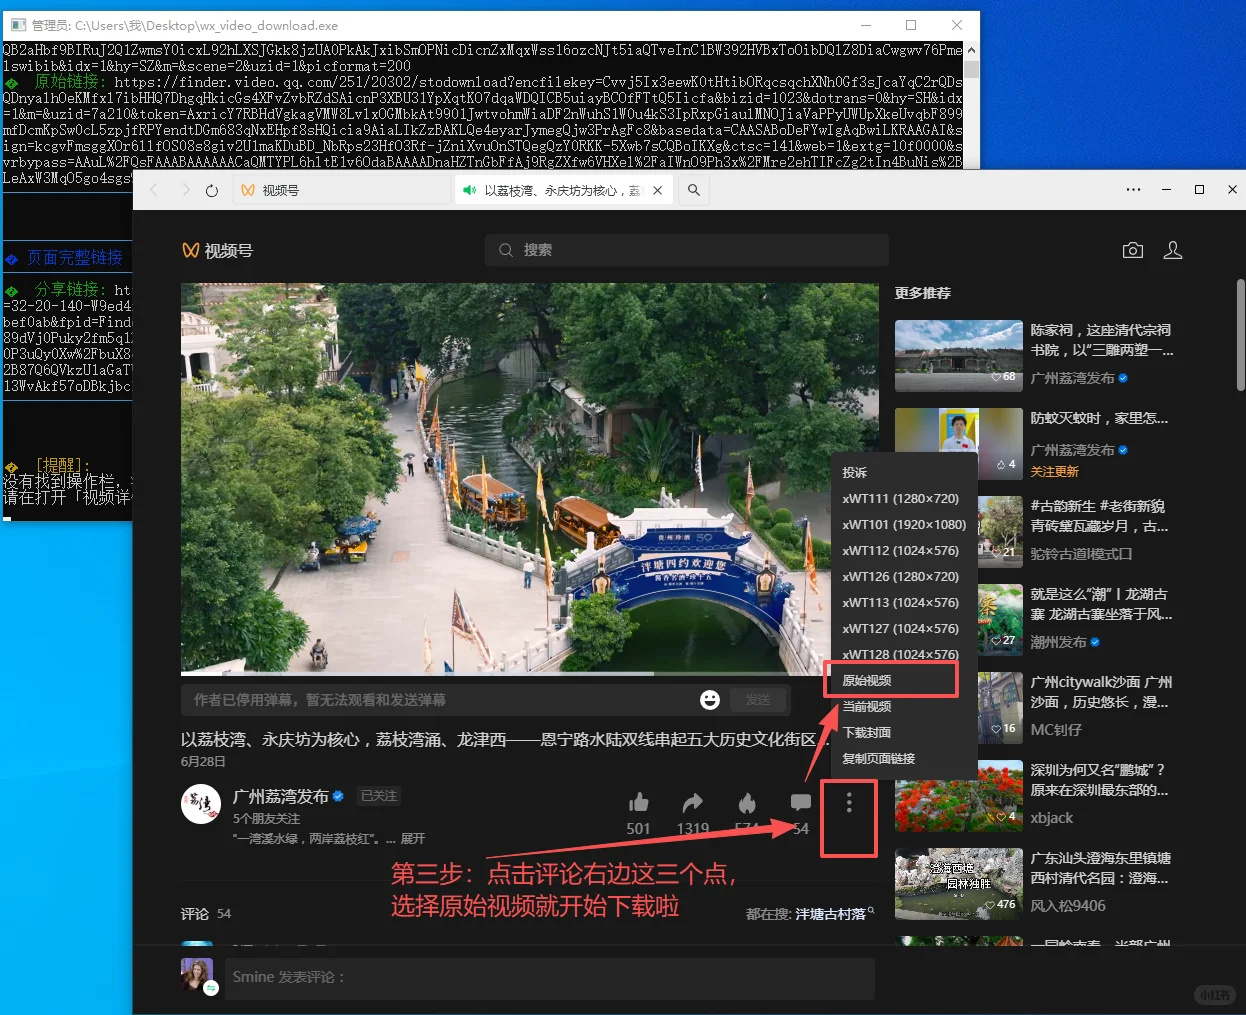Click the disabled danmaku input field
The height and width of the screenshot is (1015, 1246).
click(440, 700)
